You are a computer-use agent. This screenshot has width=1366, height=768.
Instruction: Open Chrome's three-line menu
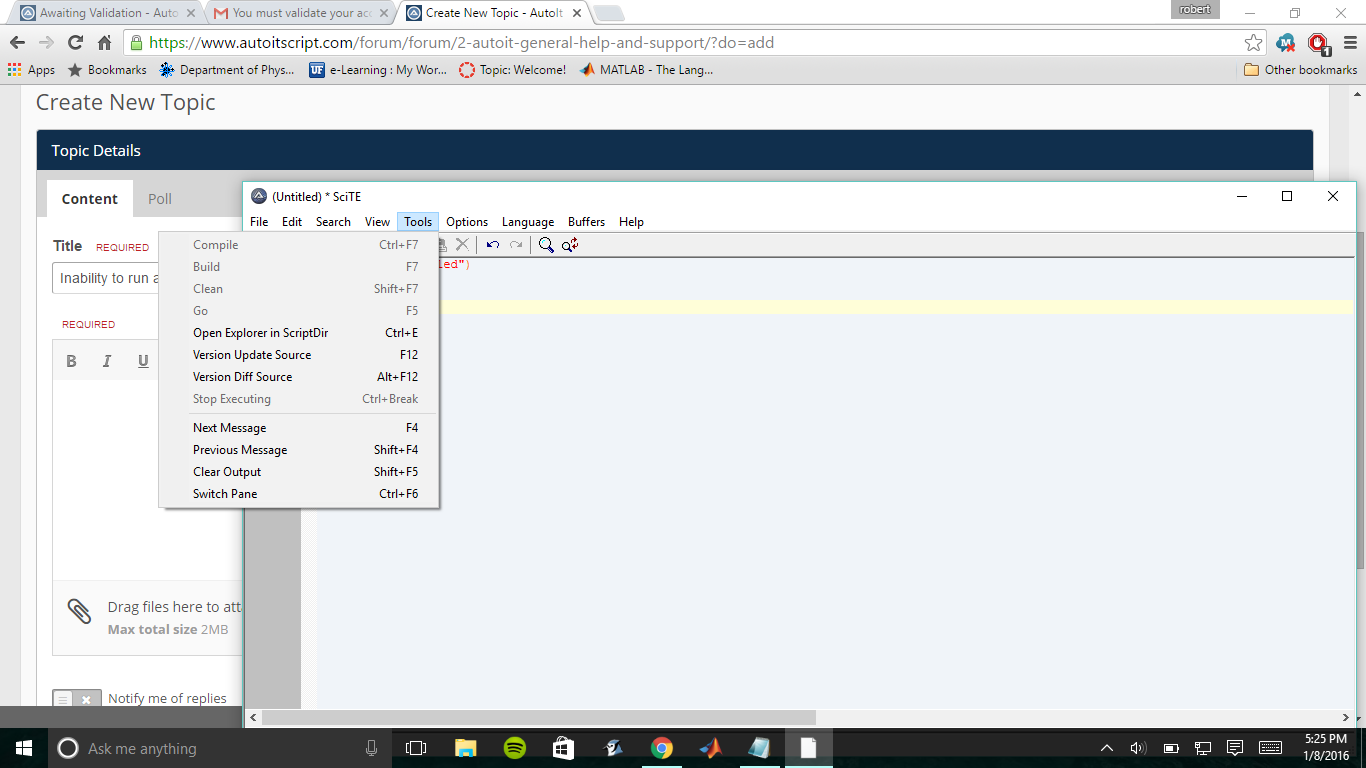click(x=1350, y=43)
